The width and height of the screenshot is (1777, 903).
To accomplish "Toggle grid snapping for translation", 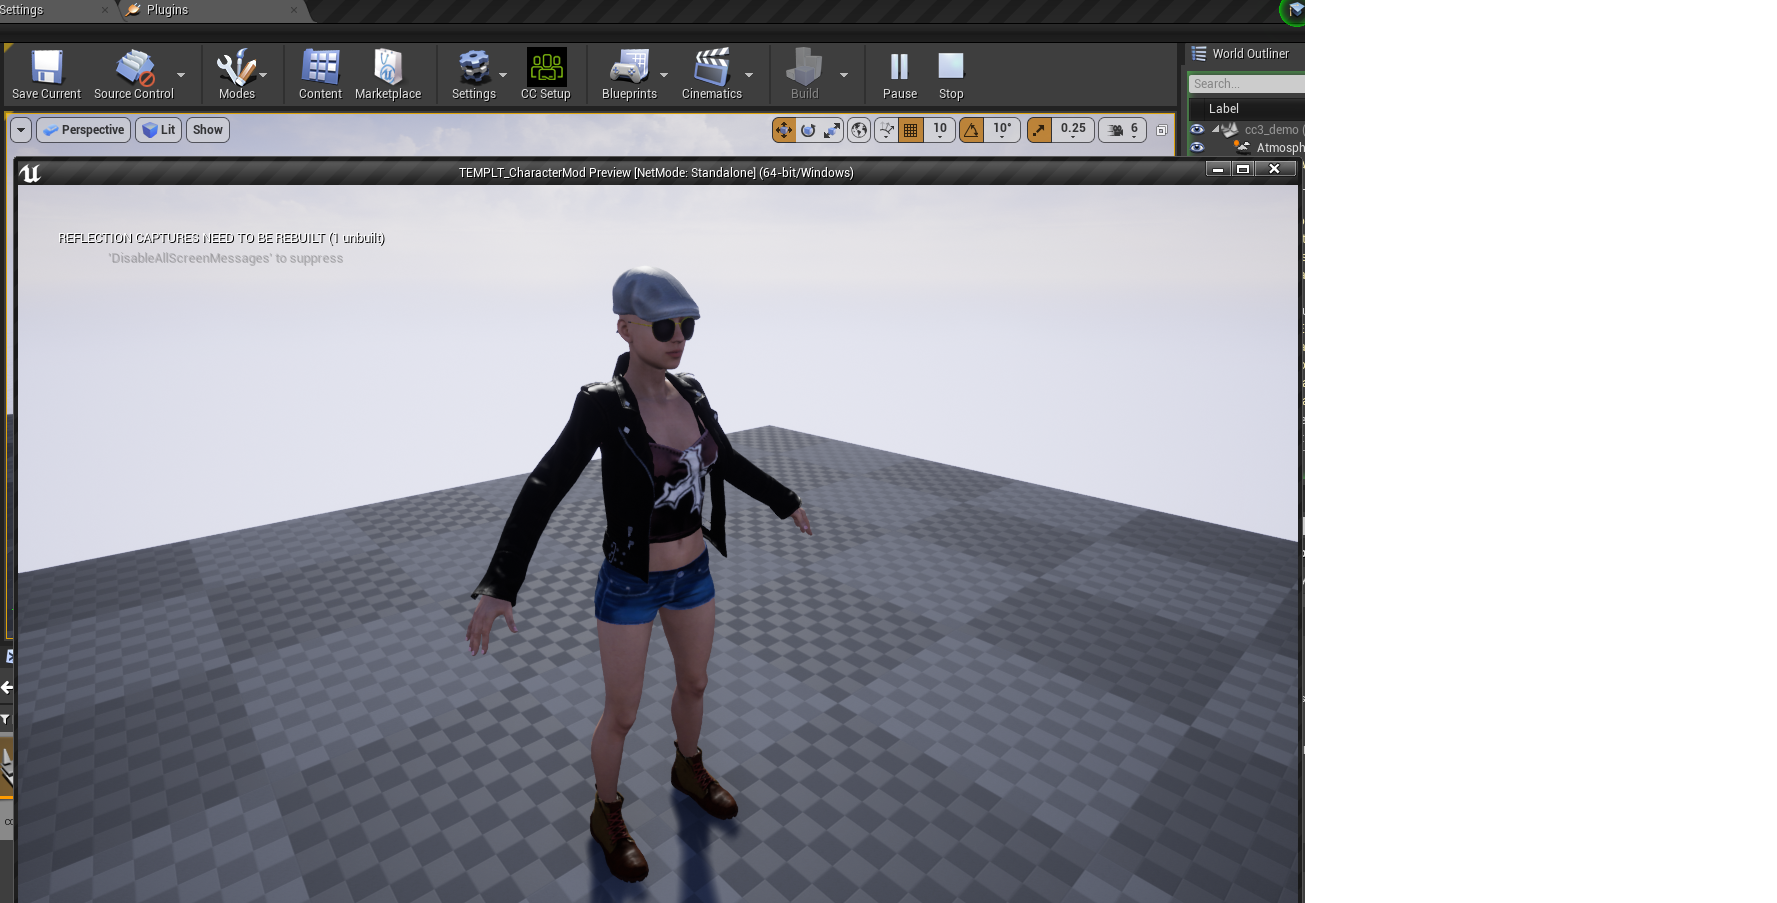I will click(910, 130).
